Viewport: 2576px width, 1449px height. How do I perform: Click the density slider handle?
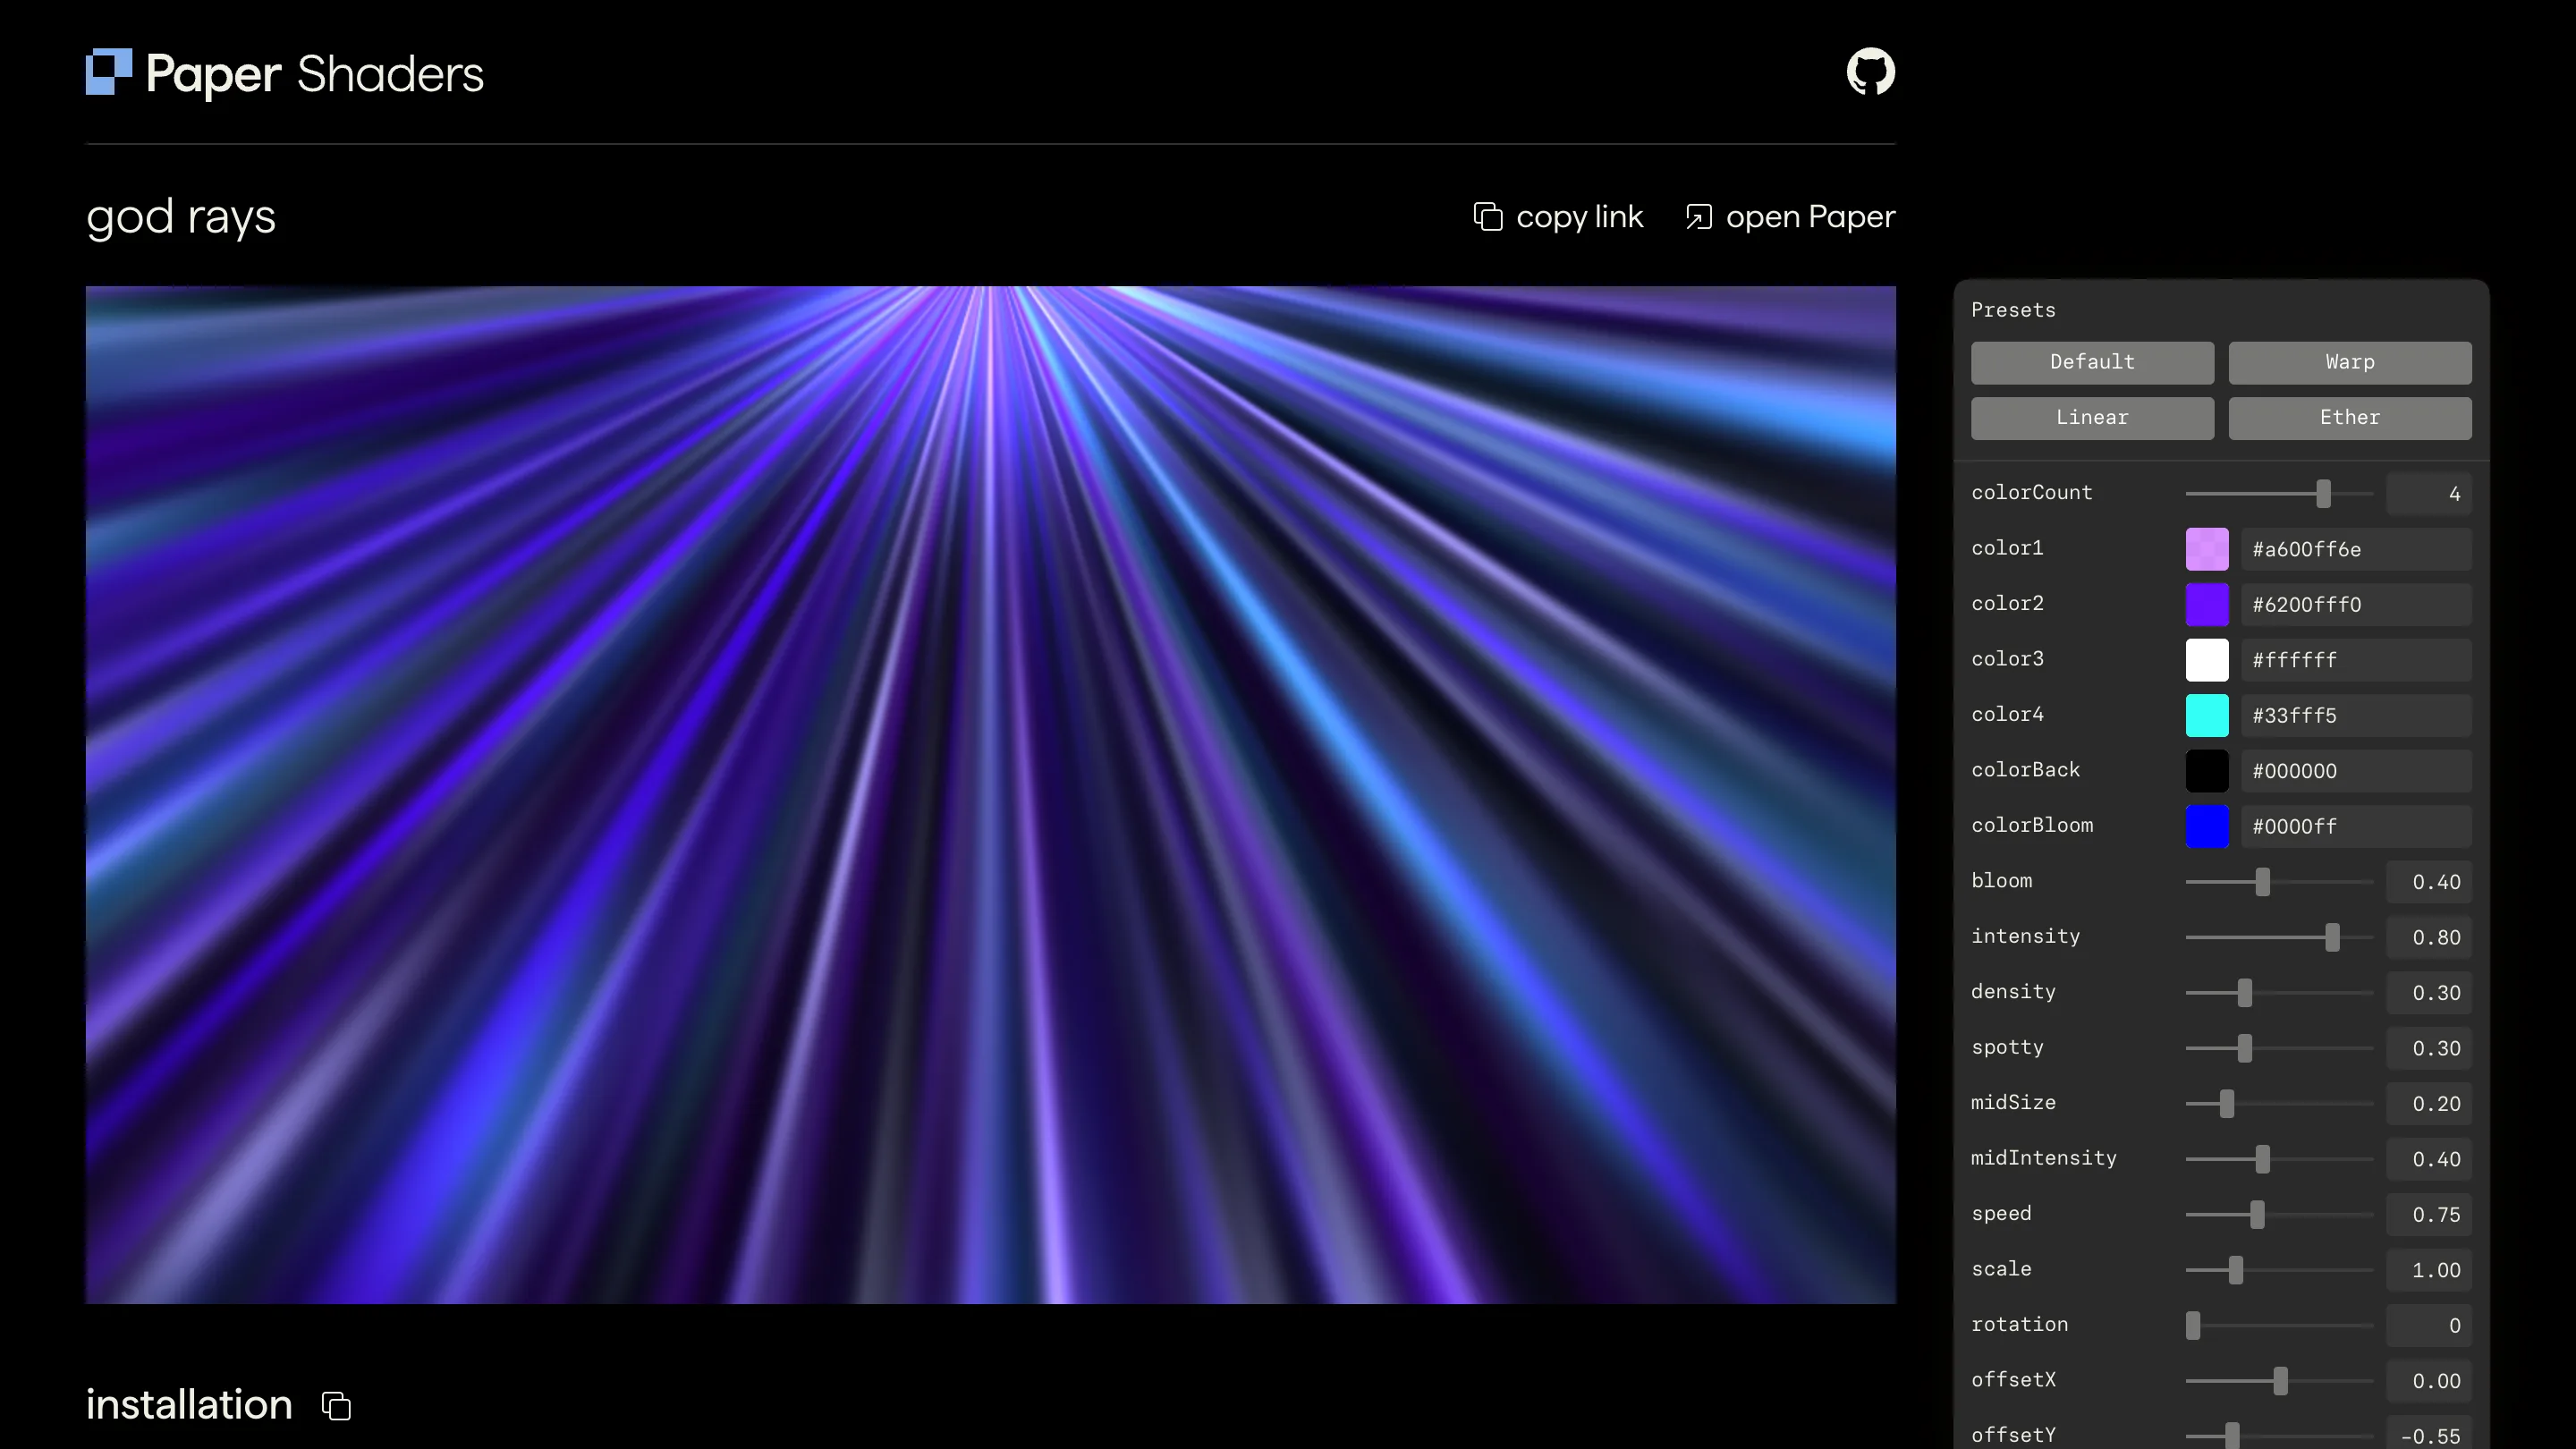click(2245, 993)
